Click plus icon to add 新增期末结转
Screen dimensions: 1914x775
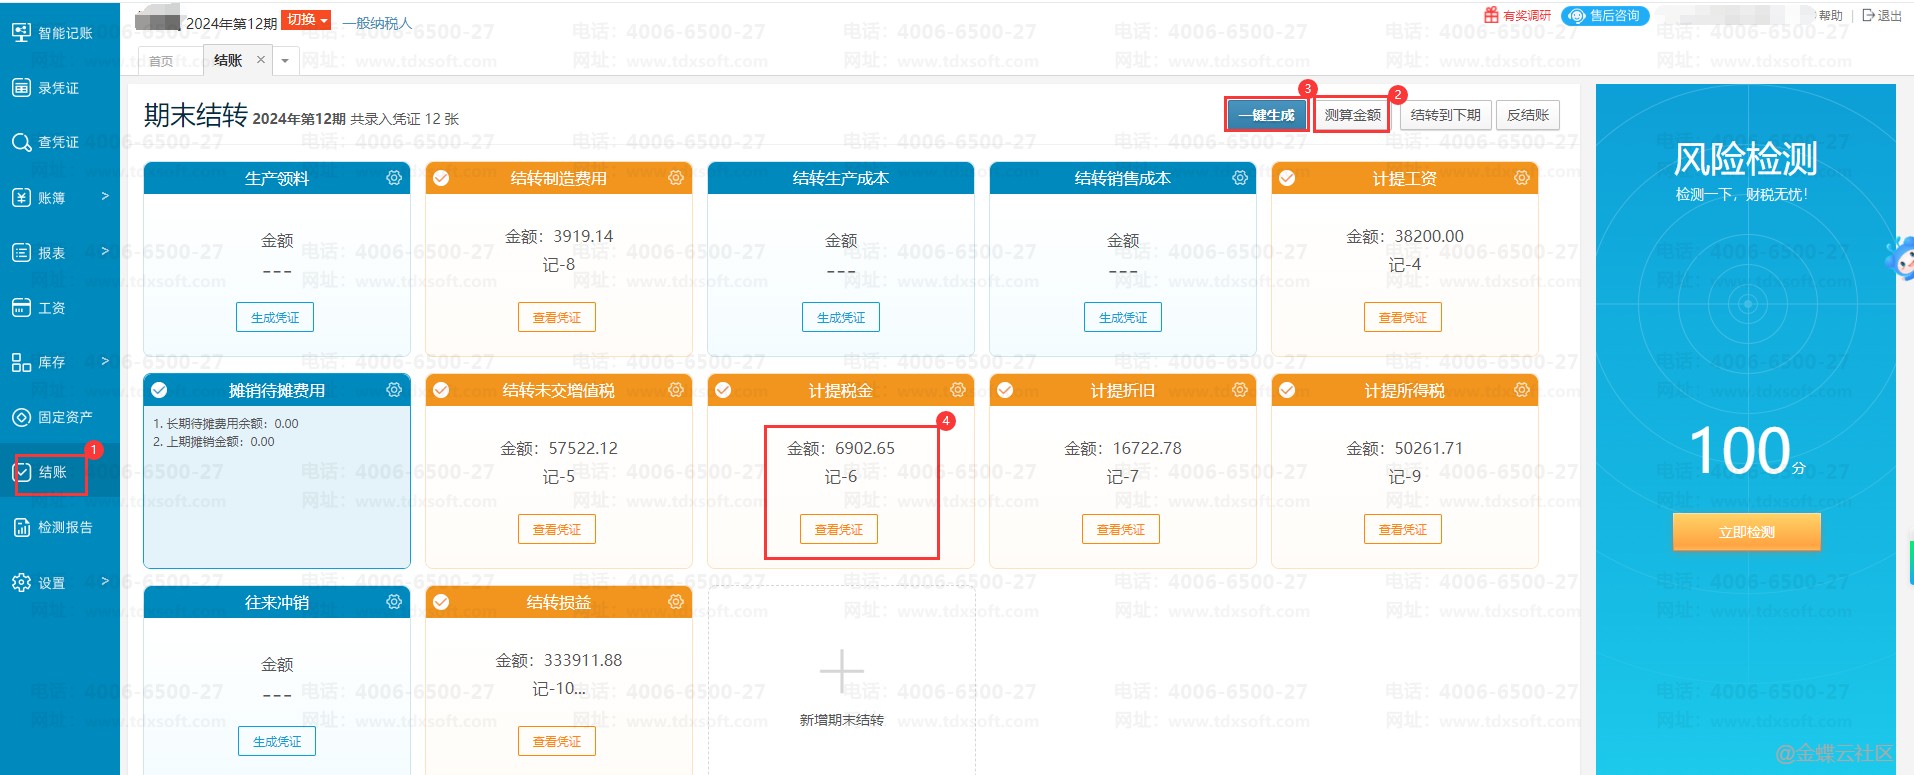841,672
